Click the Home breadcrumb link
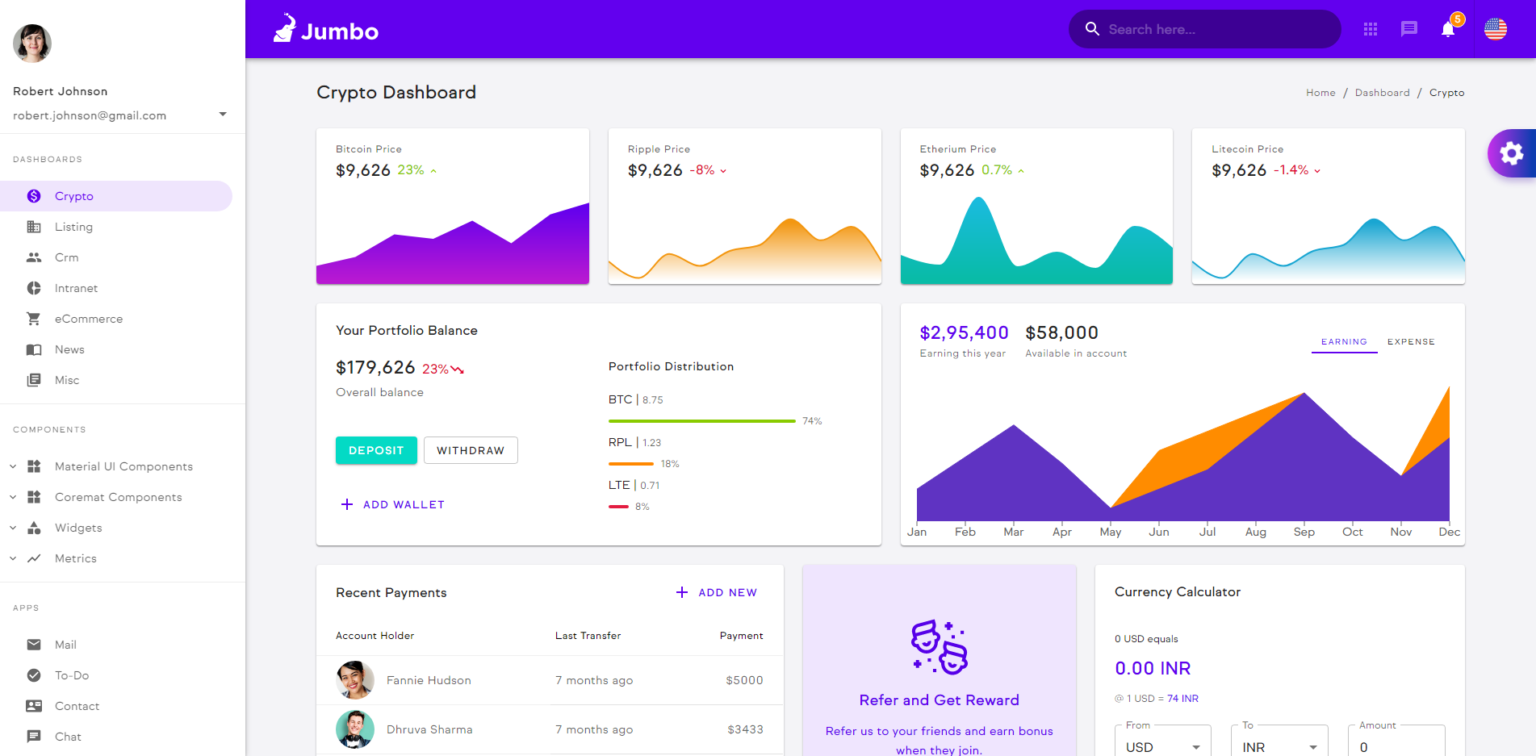 point(1320,92)
